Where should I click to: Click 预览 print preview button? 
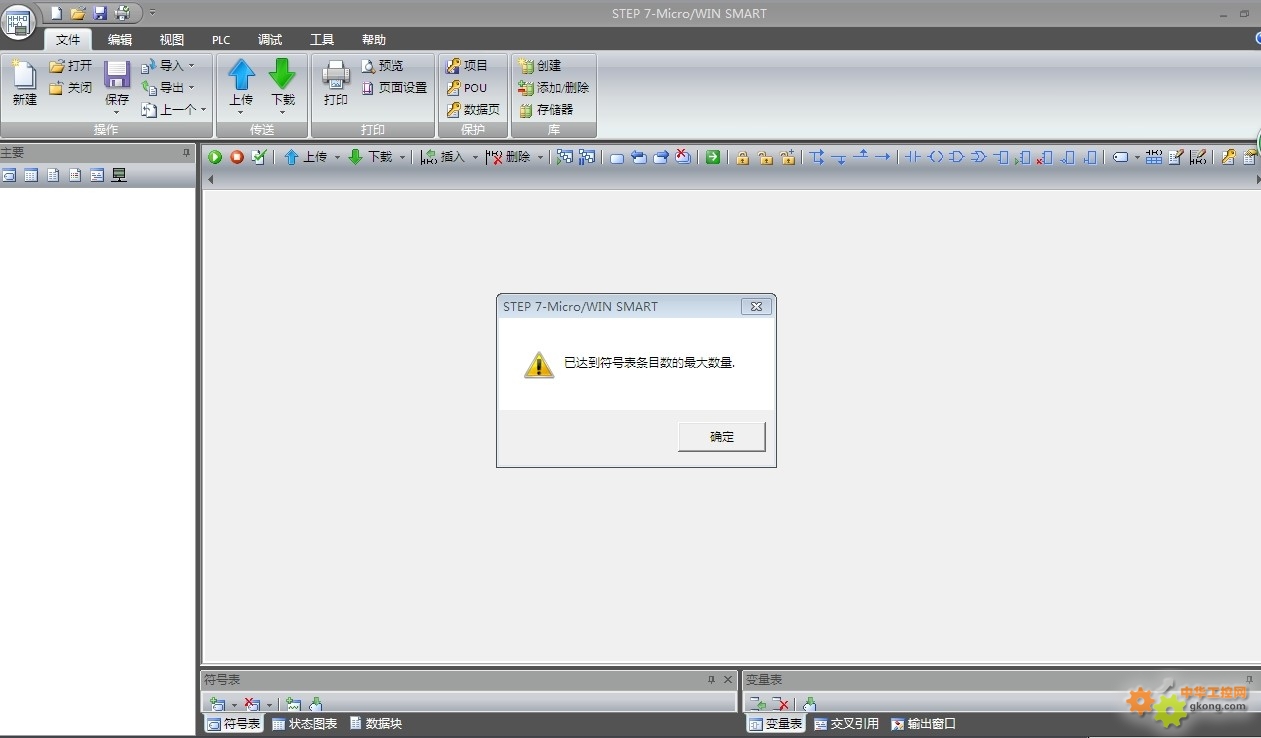(x=382, y=66)
